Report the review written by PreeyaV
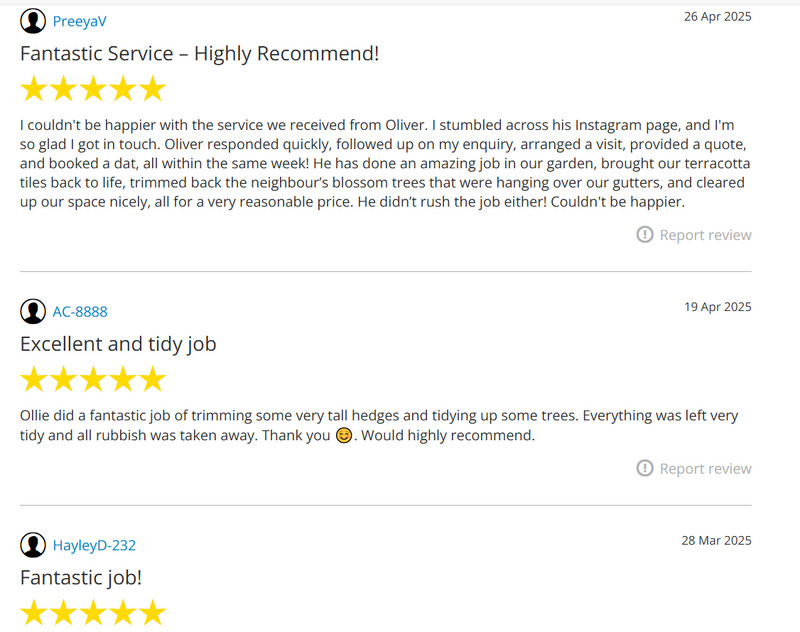This screenshot has width=800, height=632. click(x=705, y=235)
